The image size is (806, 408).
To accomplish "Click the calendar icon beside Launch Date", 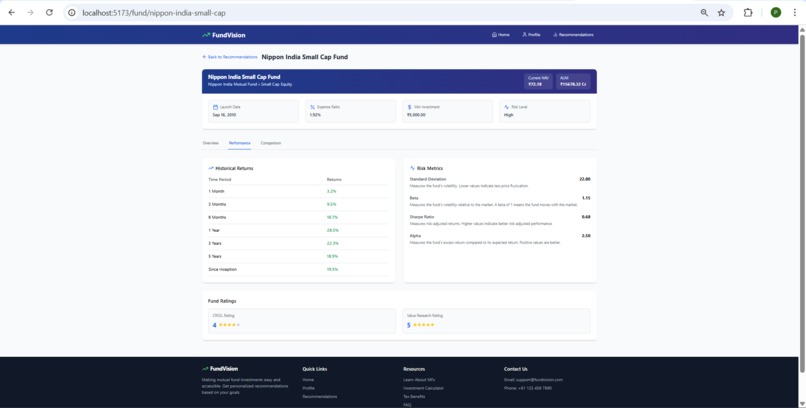I will [x=215, y=107].
